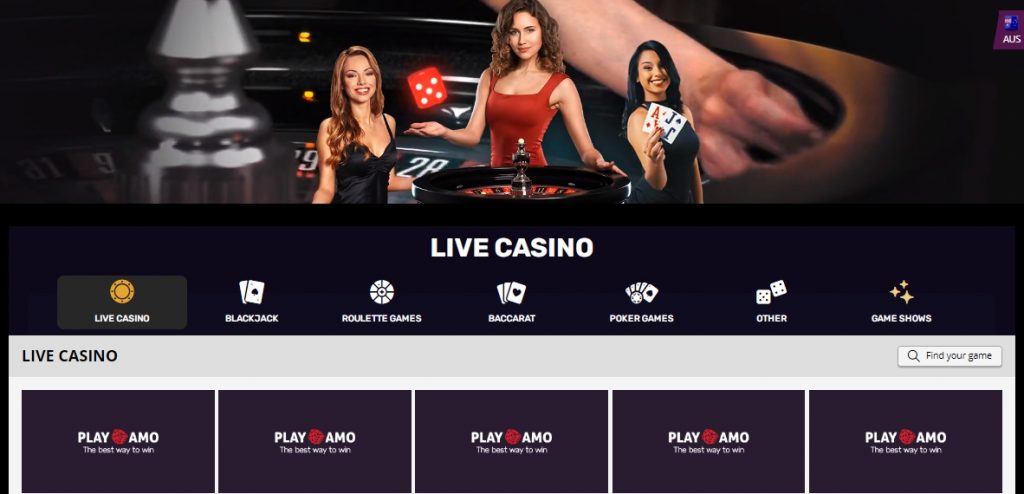The width and height of the screenshot is (1024, 494).
Task: Go to the GAME SHOWS category label
Action: click(x=901, y=318)
